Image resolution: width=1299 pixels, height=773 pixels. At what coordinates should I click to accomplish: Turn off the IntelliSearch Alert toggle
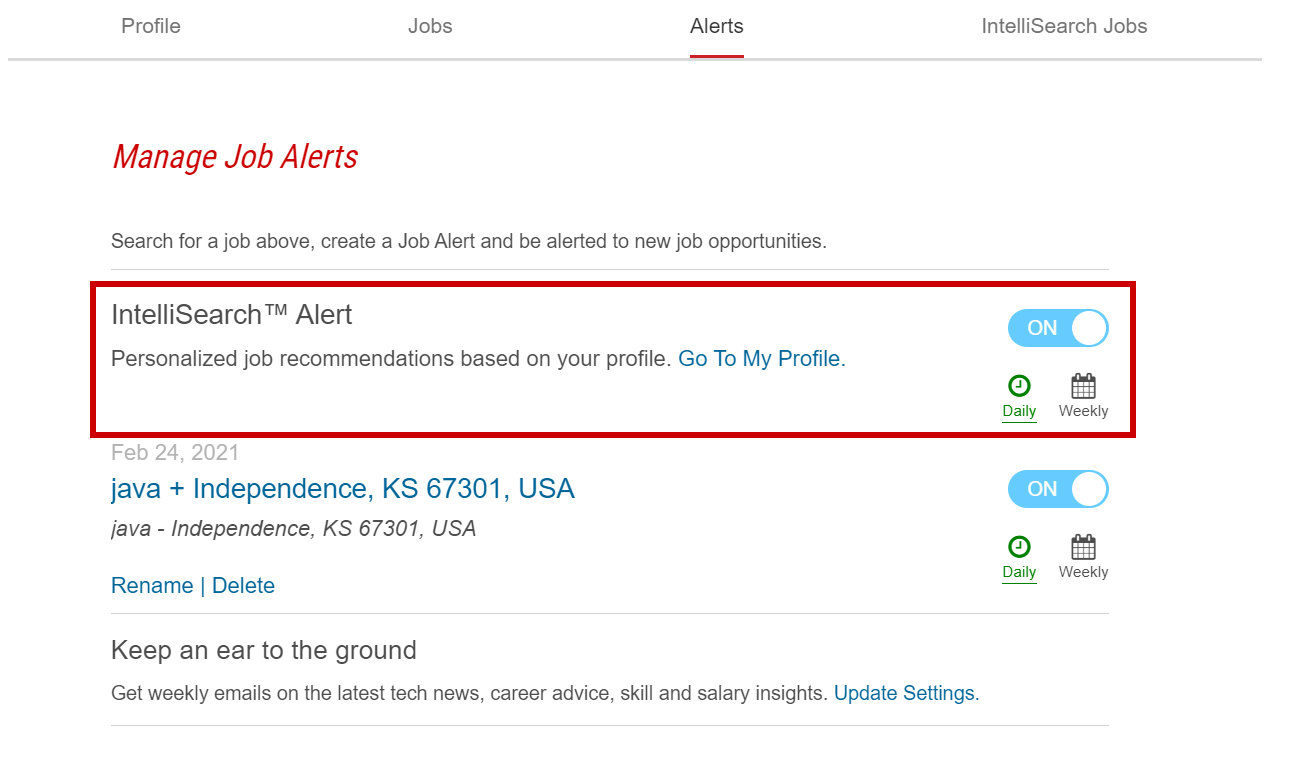coord(1058,328)
